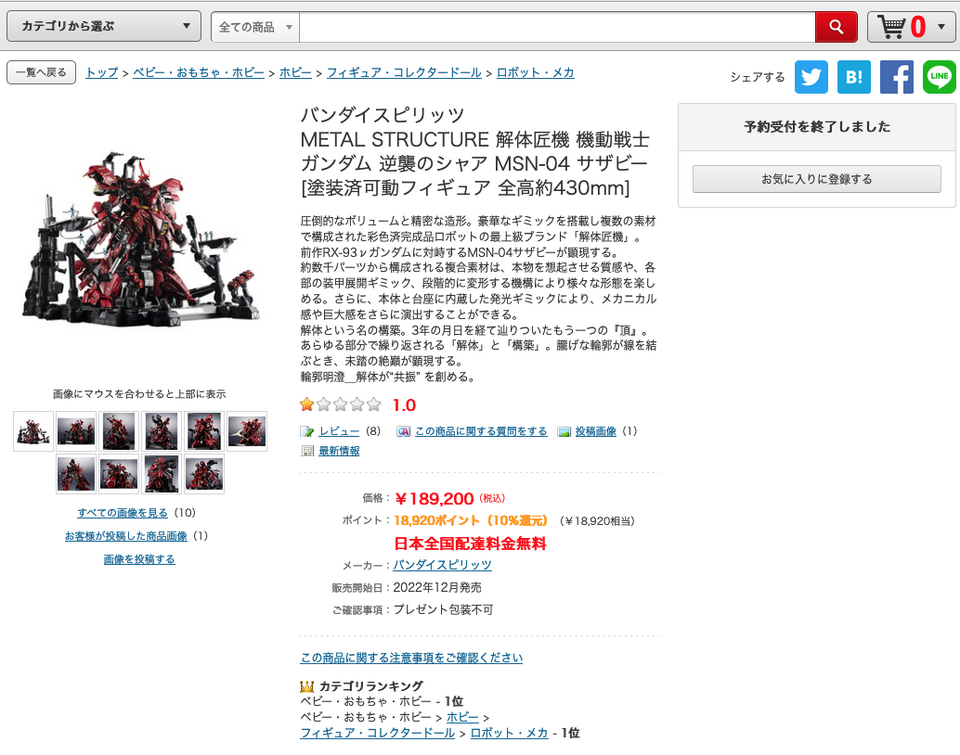Select third thumbnail in top row
The height and width of the screenshot is (755, 960).
coord(119,432)
